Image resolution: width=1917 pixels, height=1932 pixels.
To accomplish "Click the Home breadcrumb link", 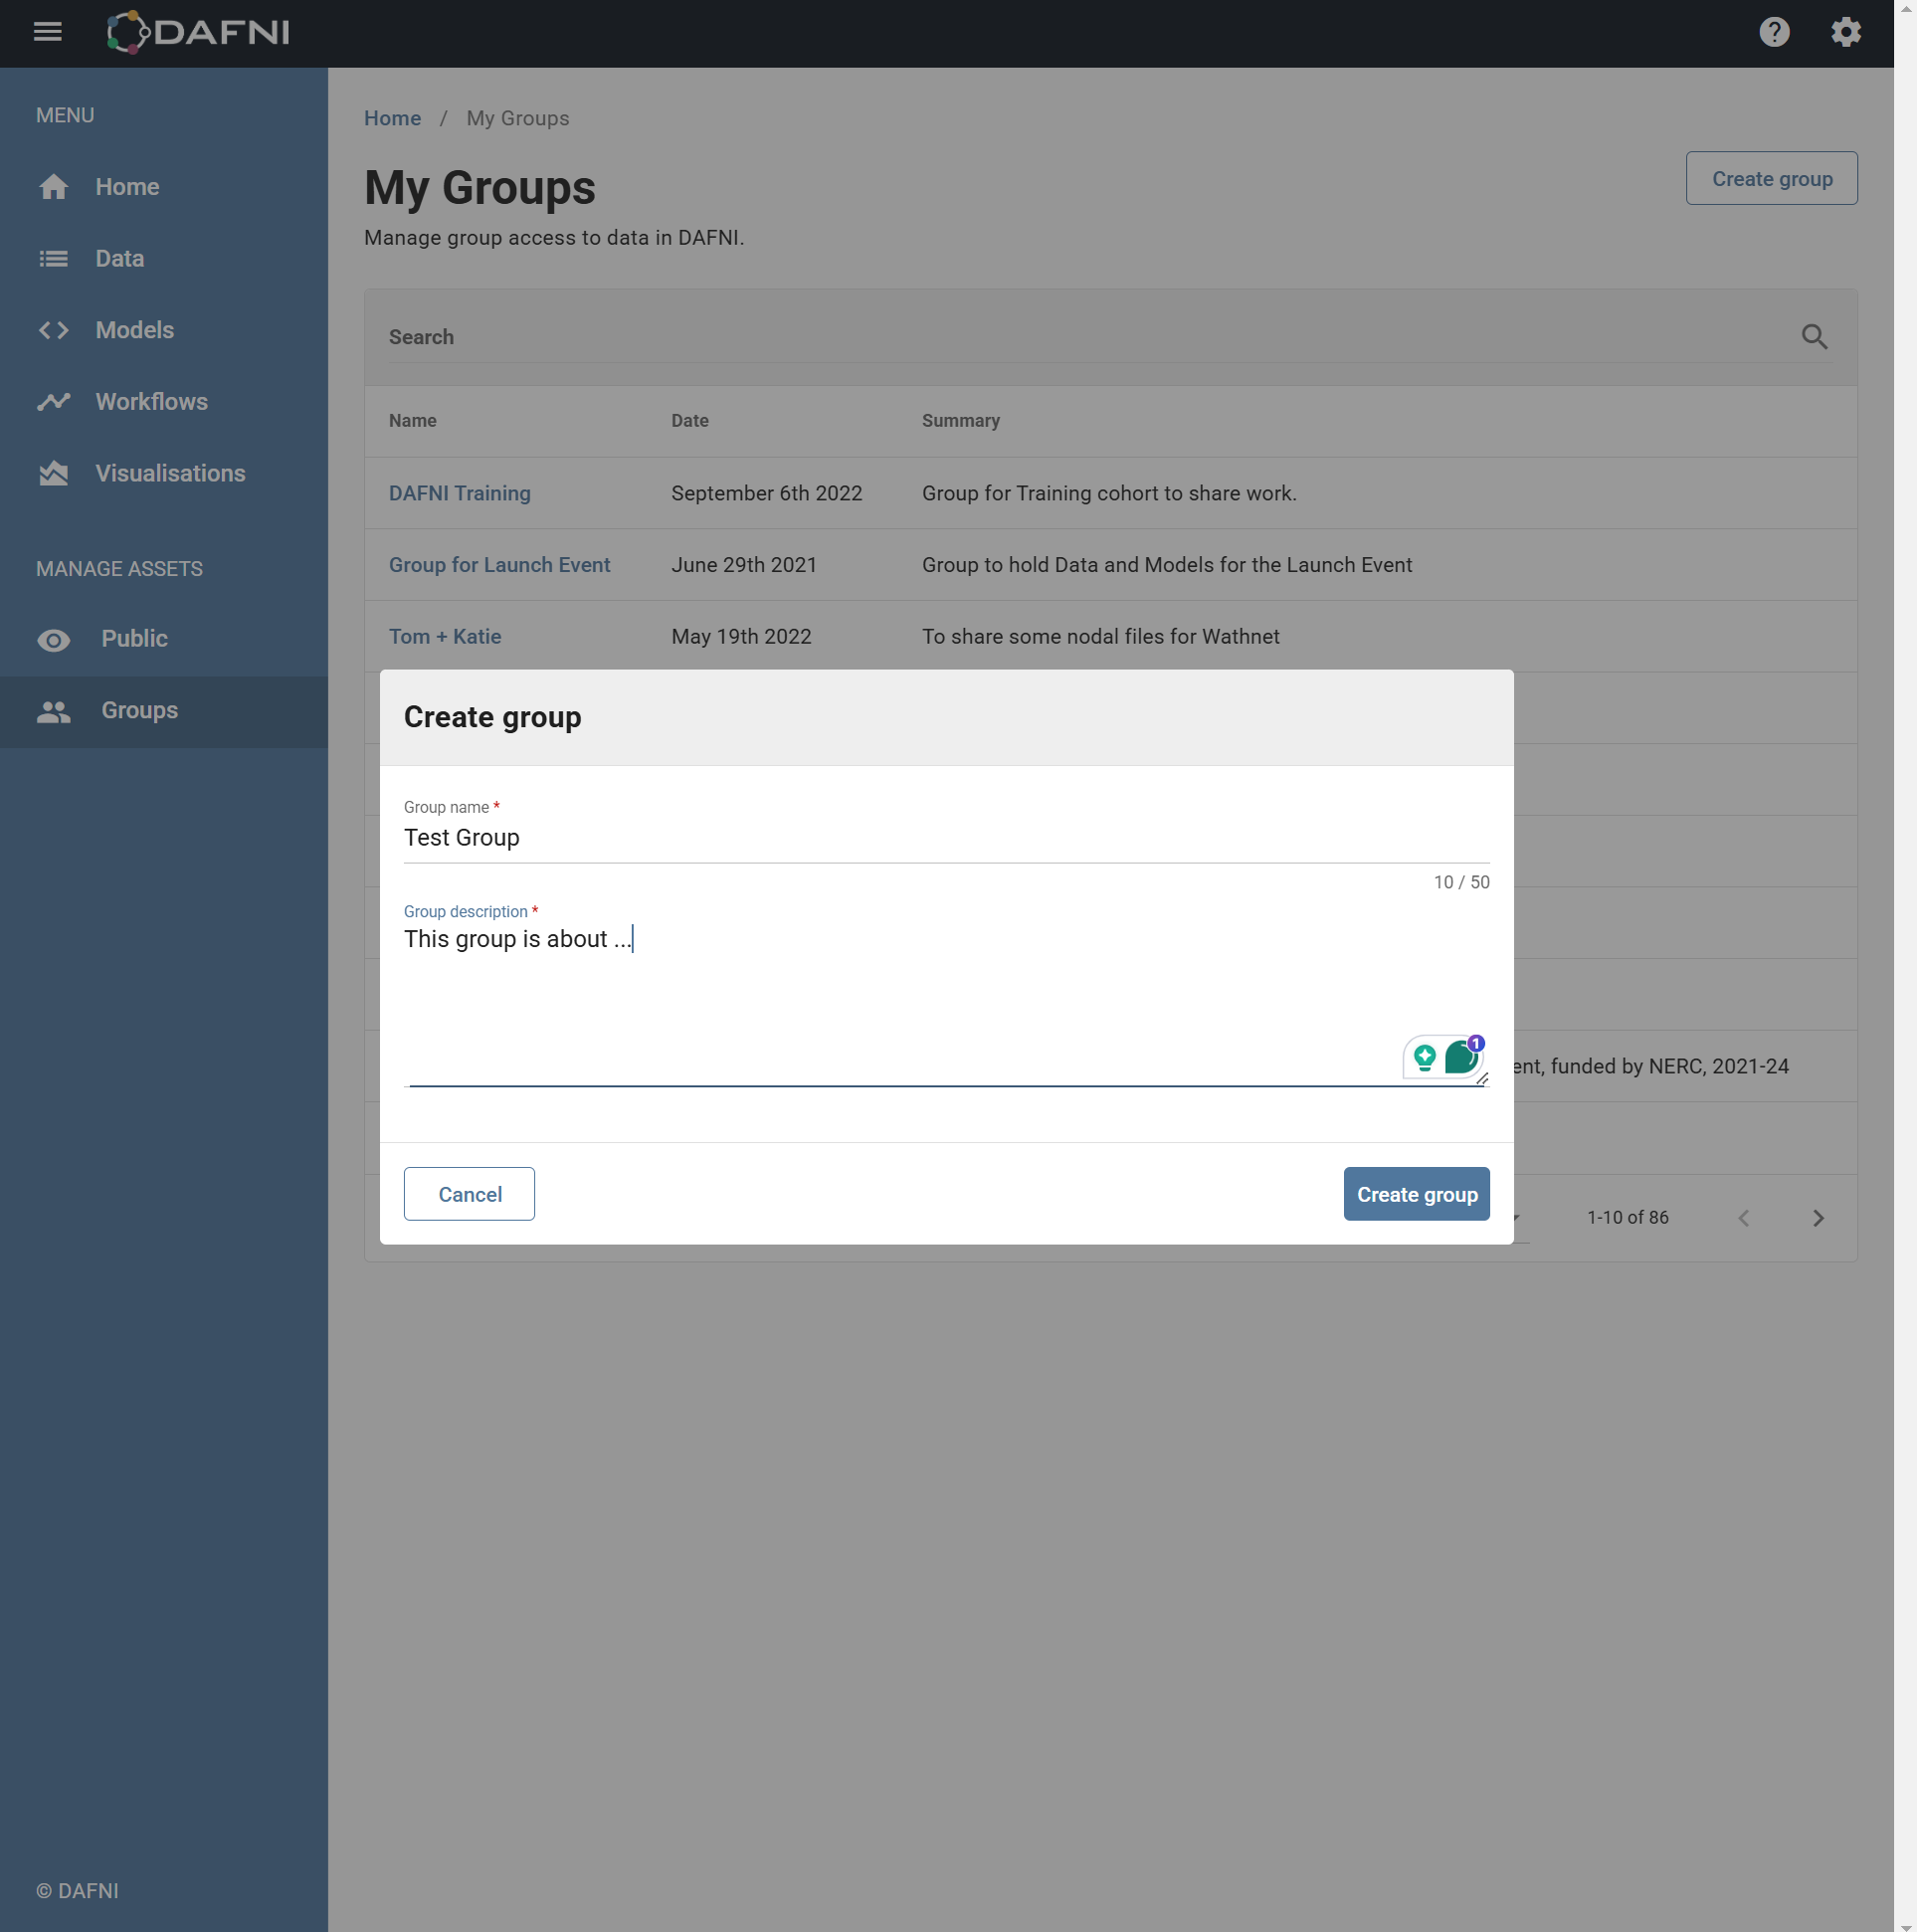I will (392, 118).
